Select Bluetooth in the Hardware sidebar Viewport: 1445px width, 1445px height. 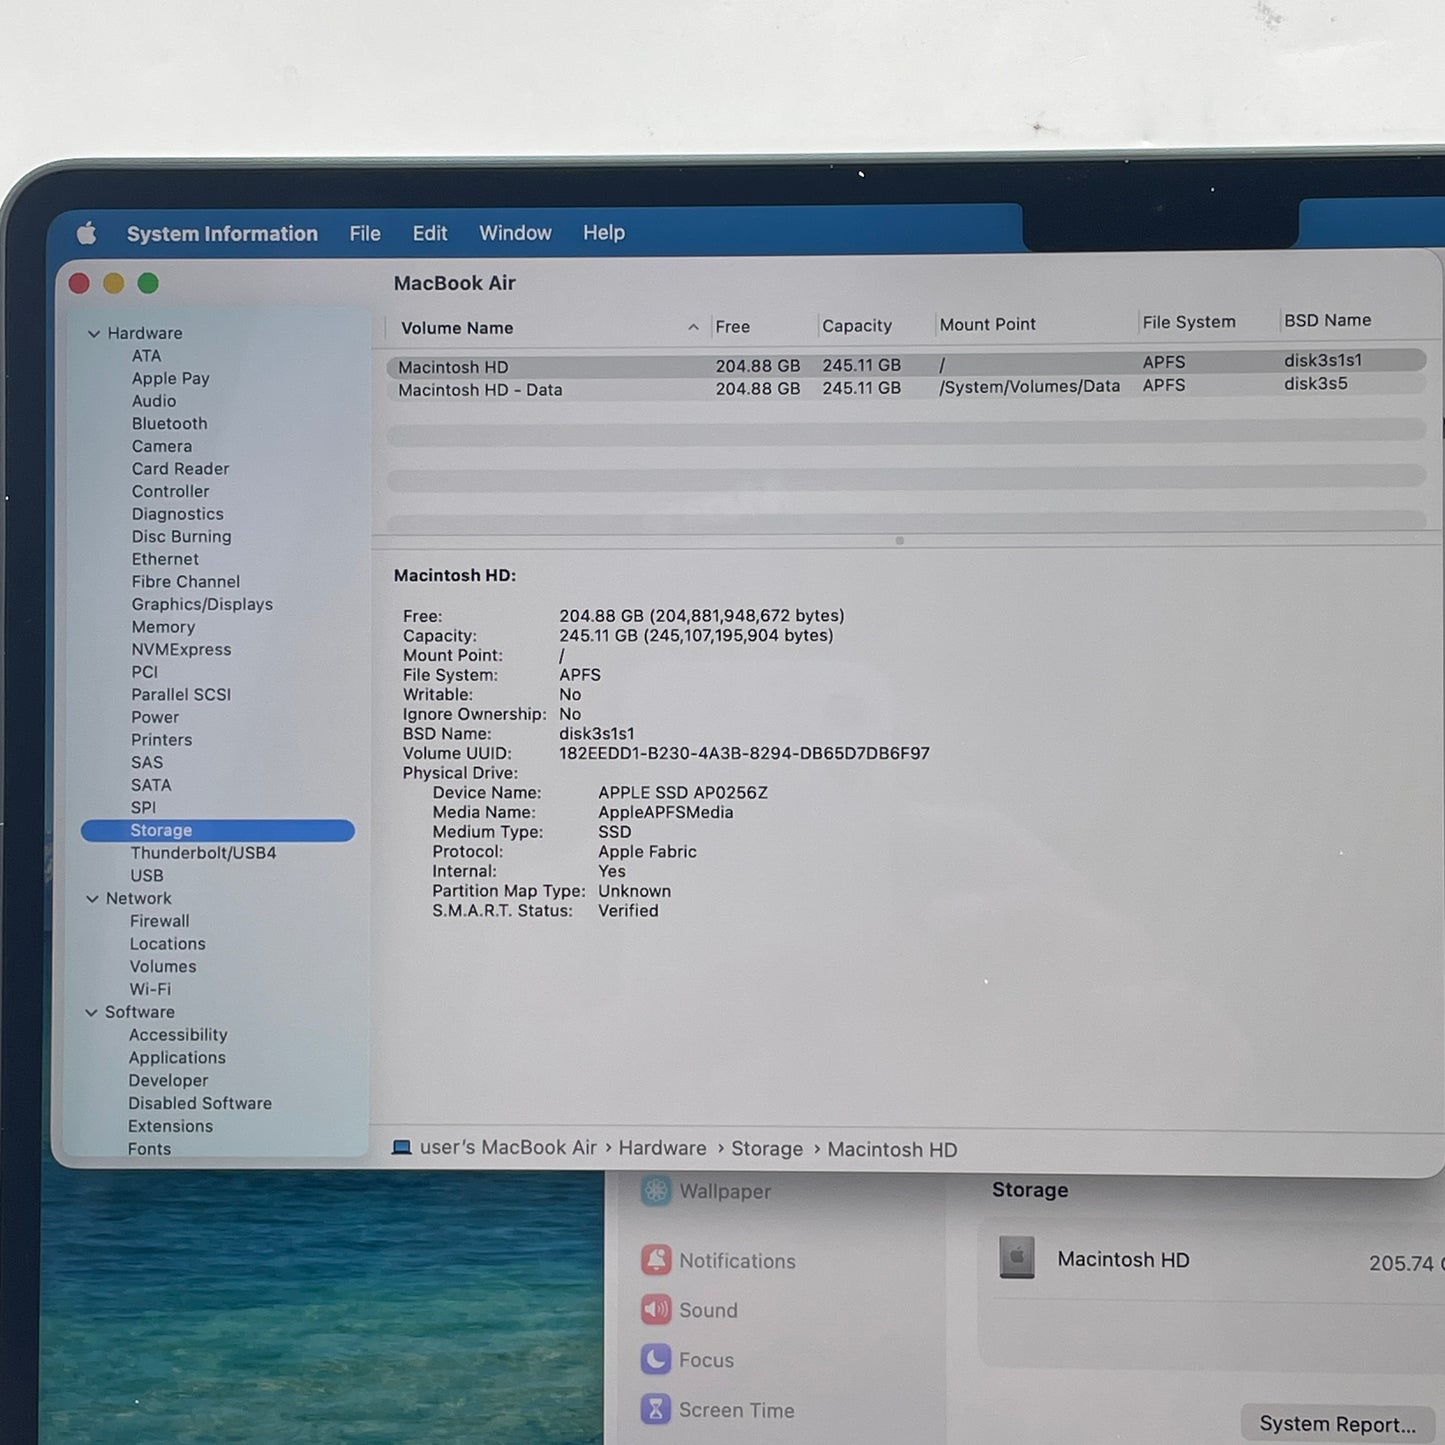pyautogui.click(x=169, y=423)
